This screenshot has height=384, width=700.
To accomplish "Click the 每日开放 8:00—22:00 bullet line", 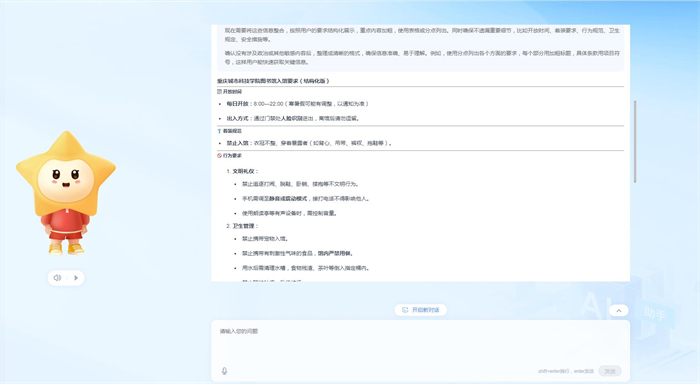I will [297, 104].
